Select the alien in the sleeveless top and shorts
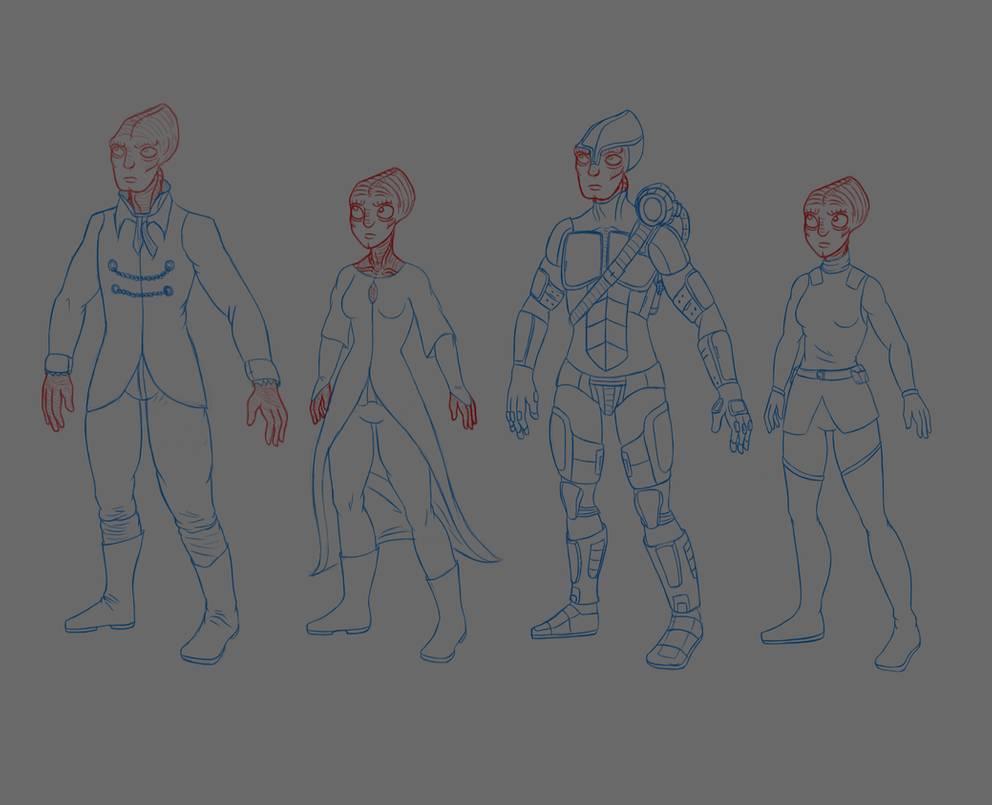 [x=848, y=424]
